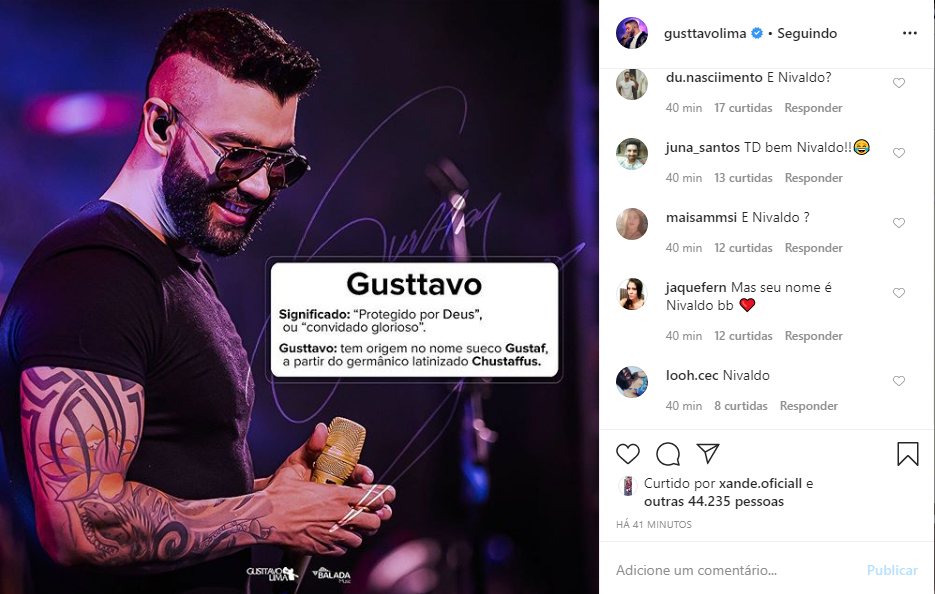Open the three-dot post options menu

(x=909, y=33)
